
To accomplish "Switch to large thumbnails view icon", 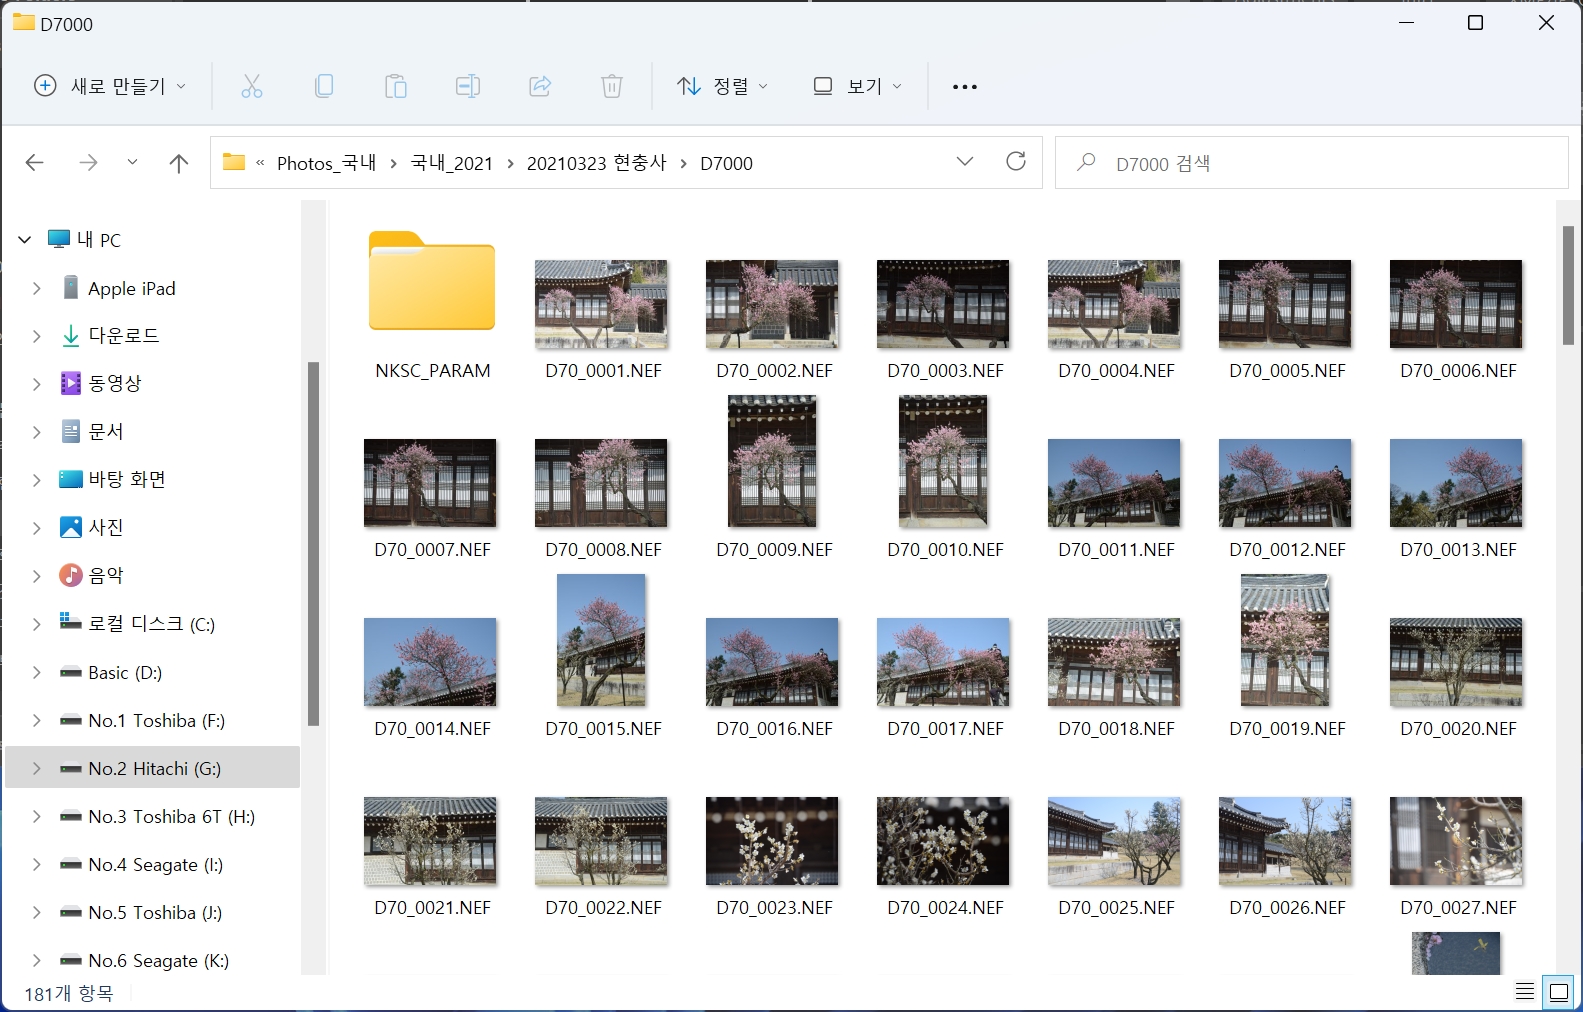I will (1559, 992).
